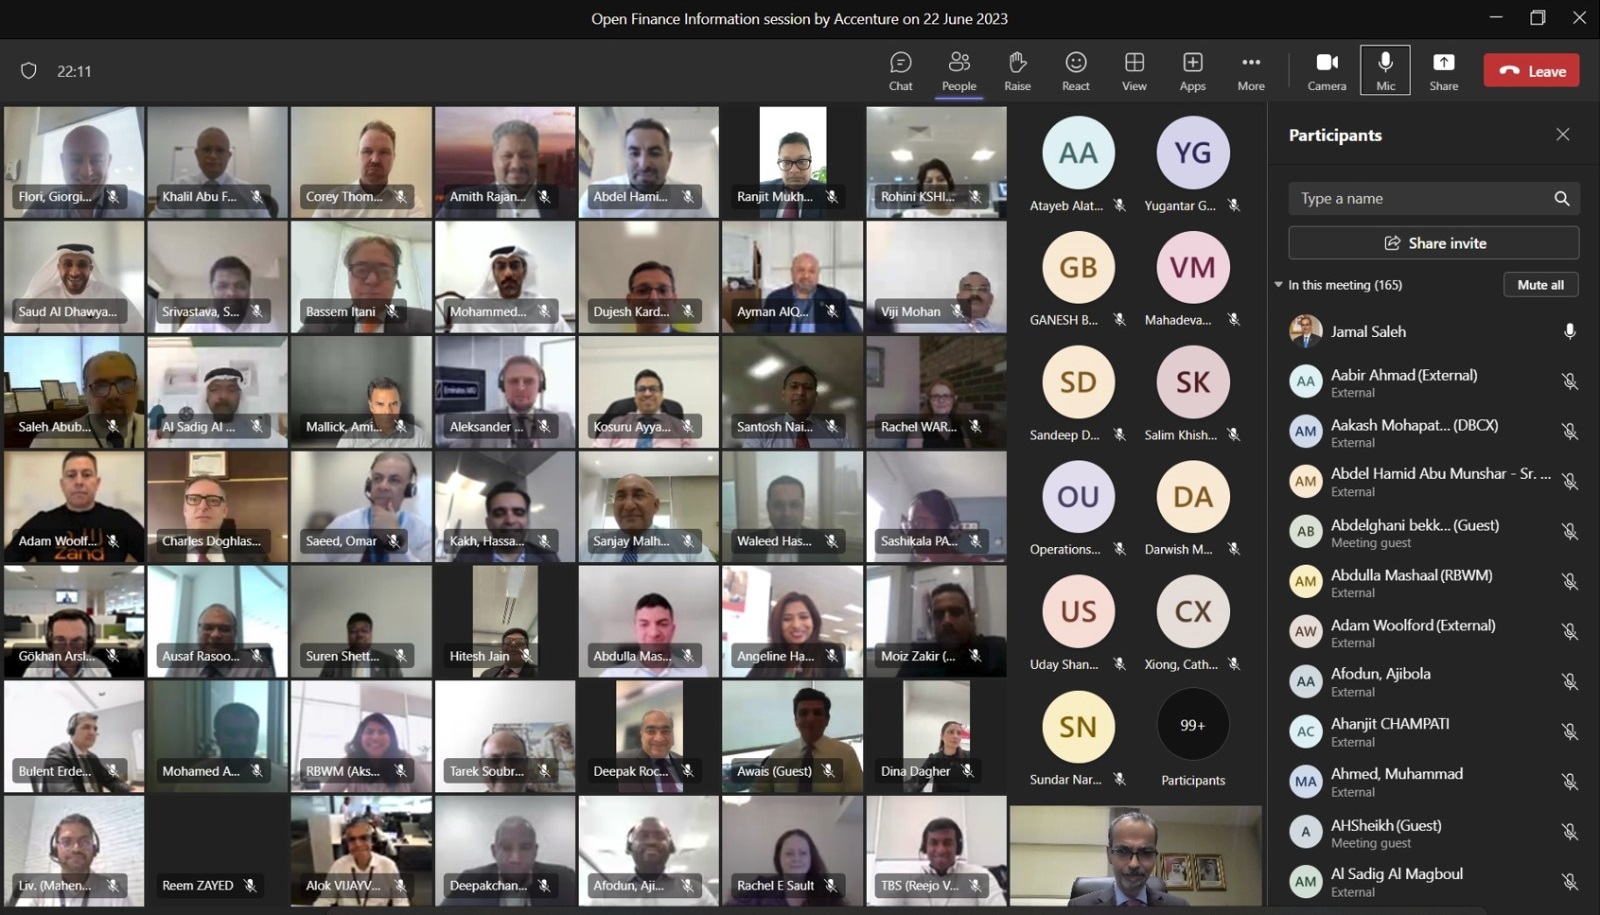Screen dimensions: 1600x915
Task: Raise your hand in the meeting
Action: click(1017, 71)
